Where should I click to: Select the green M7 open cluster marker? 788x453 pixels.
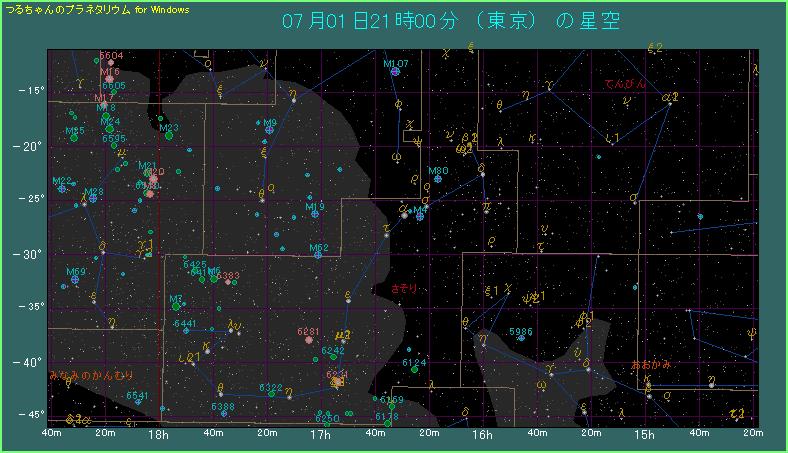[x=177, y=306]
